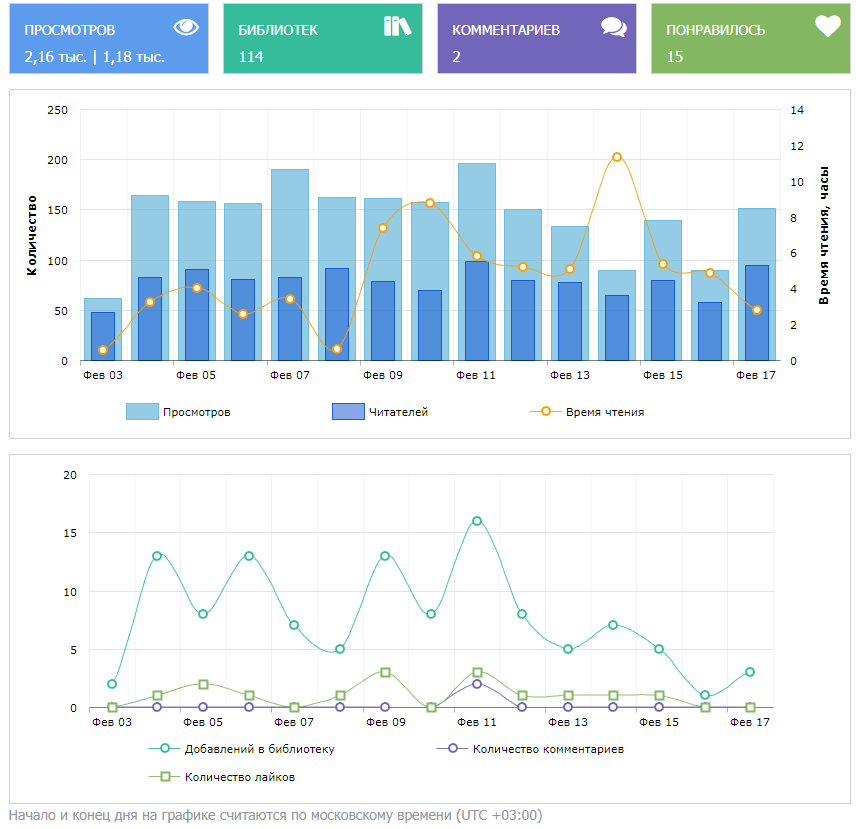This screenshot has height=829, width=856.
Task: Click the peak reading time point on Фев 14
Action: click(x=616, y=157)
